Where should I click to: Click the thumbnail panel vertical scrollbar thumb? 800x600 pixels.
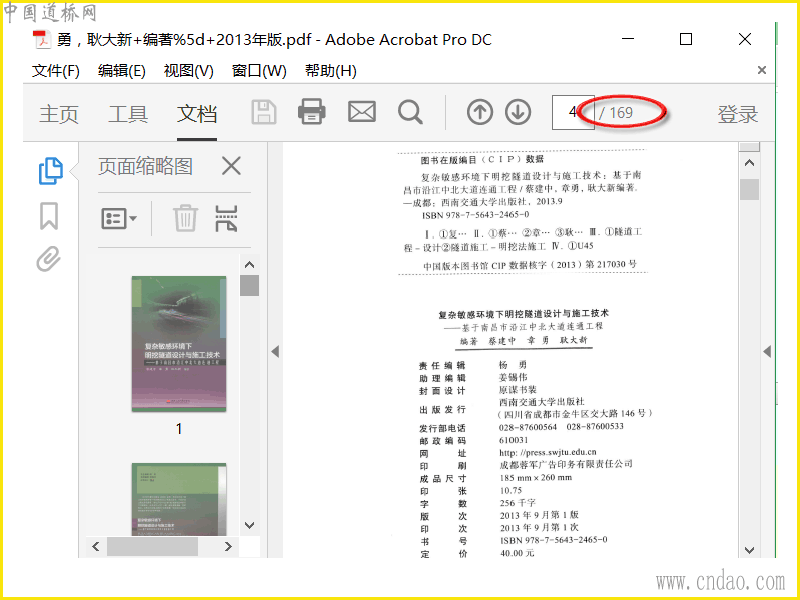249,285
